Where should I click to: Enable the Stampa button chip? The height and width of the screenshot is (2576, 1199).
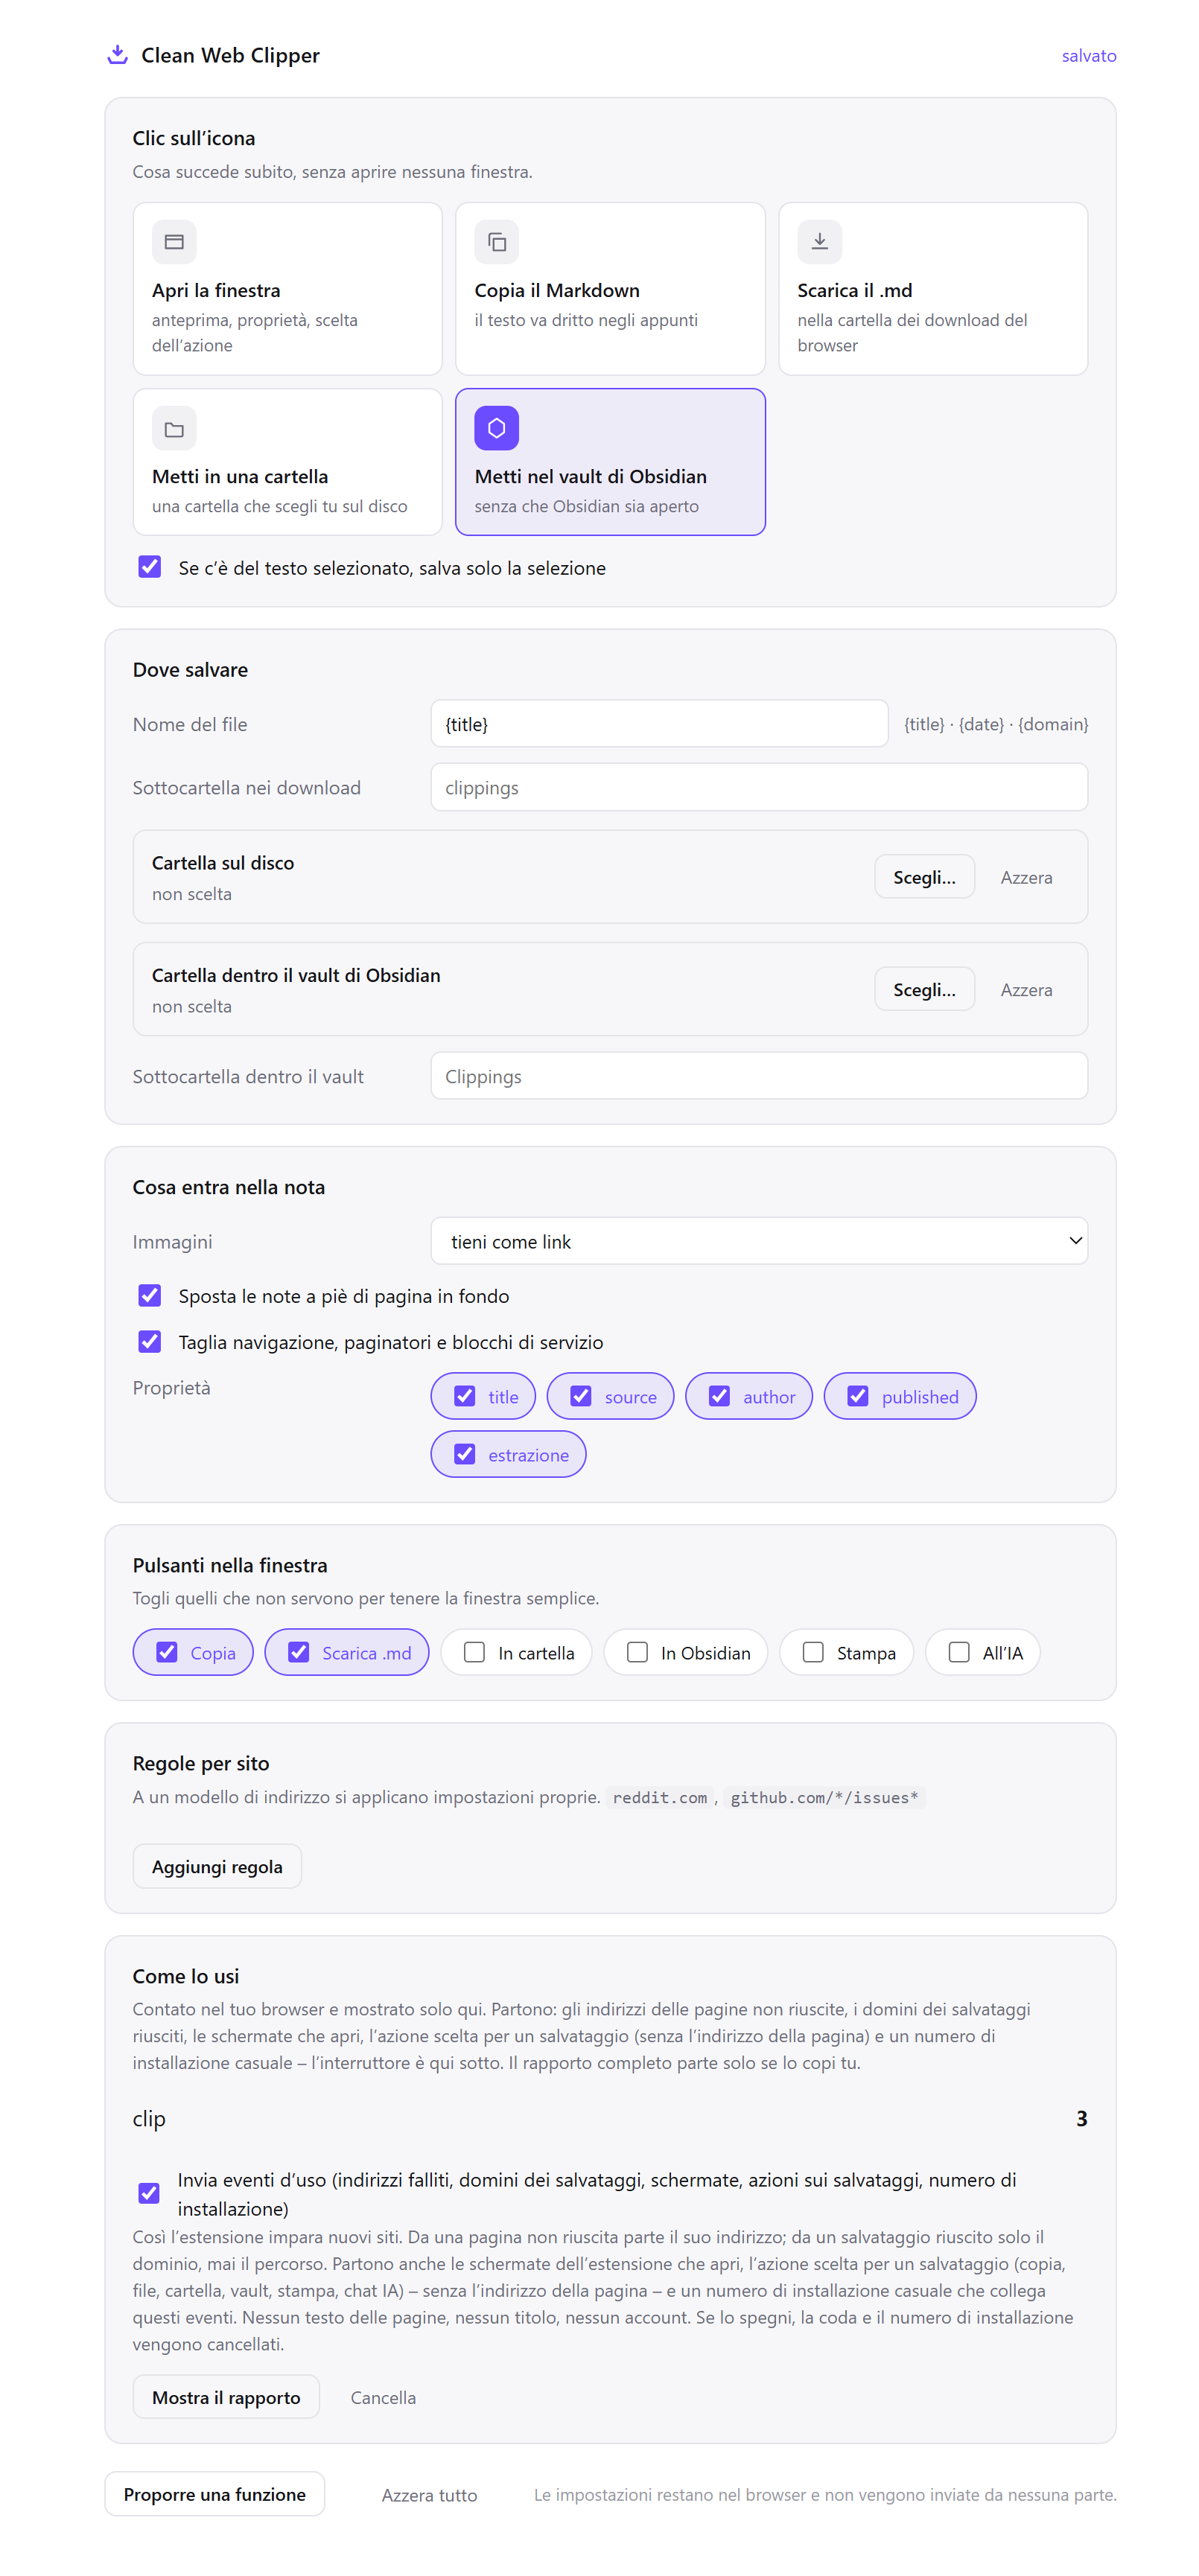[x=846, y=1652]
